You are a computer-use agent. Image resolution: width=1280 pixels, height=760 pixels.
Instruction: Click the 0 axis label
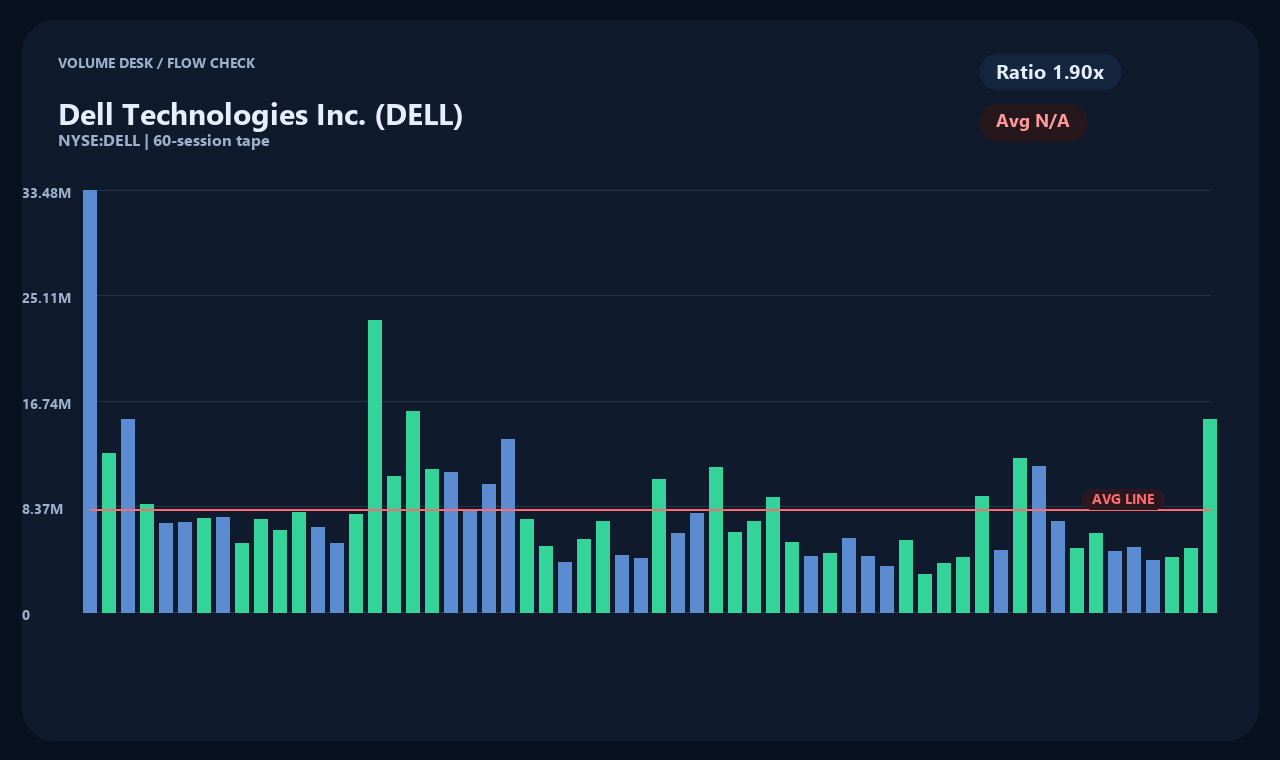click(x=26, y=615)
